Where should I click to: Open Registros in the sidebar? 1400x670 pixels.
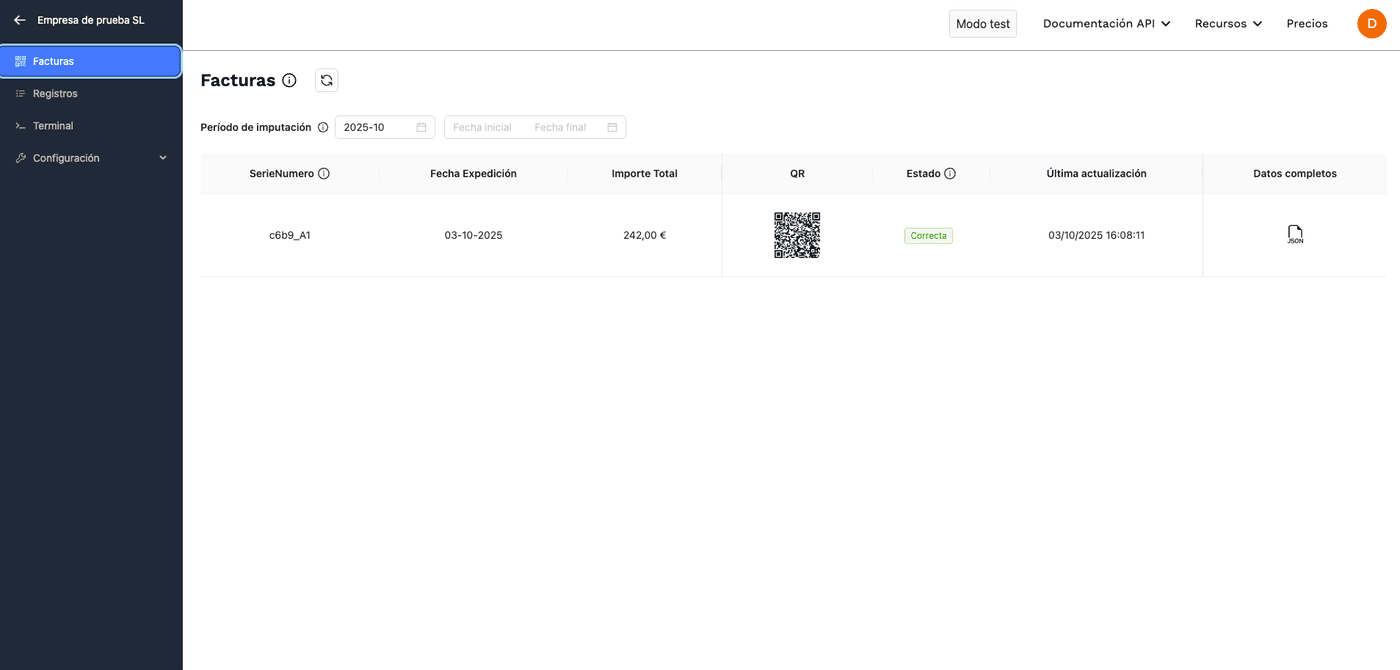click(55, 94)
